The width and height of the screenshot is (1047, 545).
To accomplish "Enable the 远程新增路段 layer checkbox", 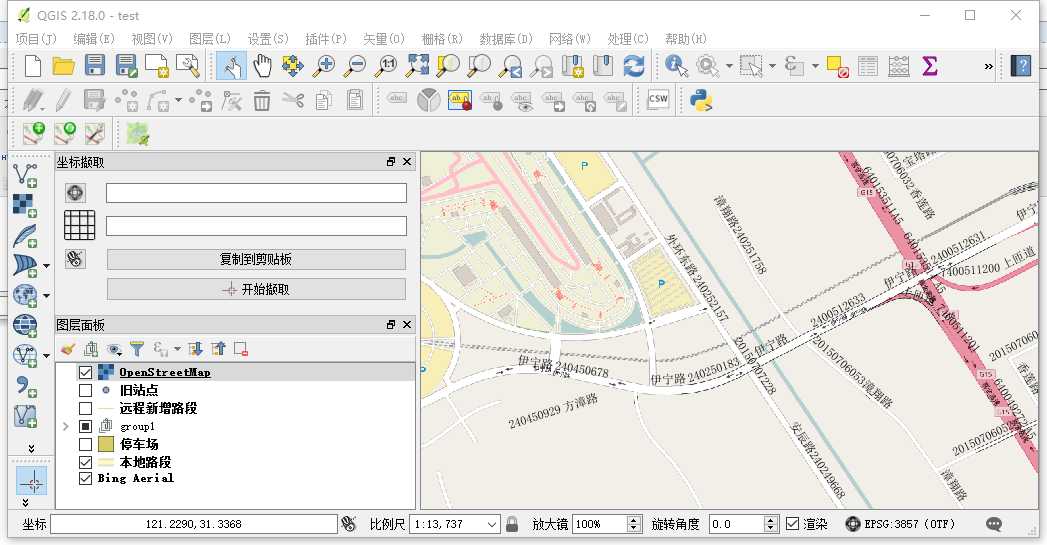I will pos(85,408).
